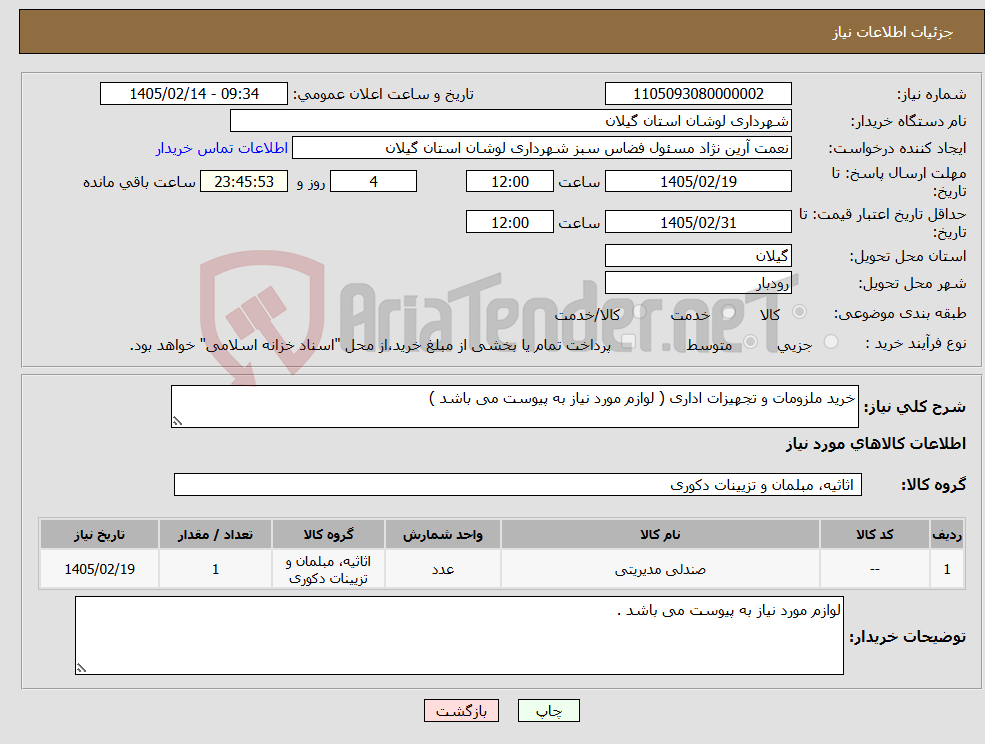Select the کالا radio button

pyautogui.click(x=800, y=312)
